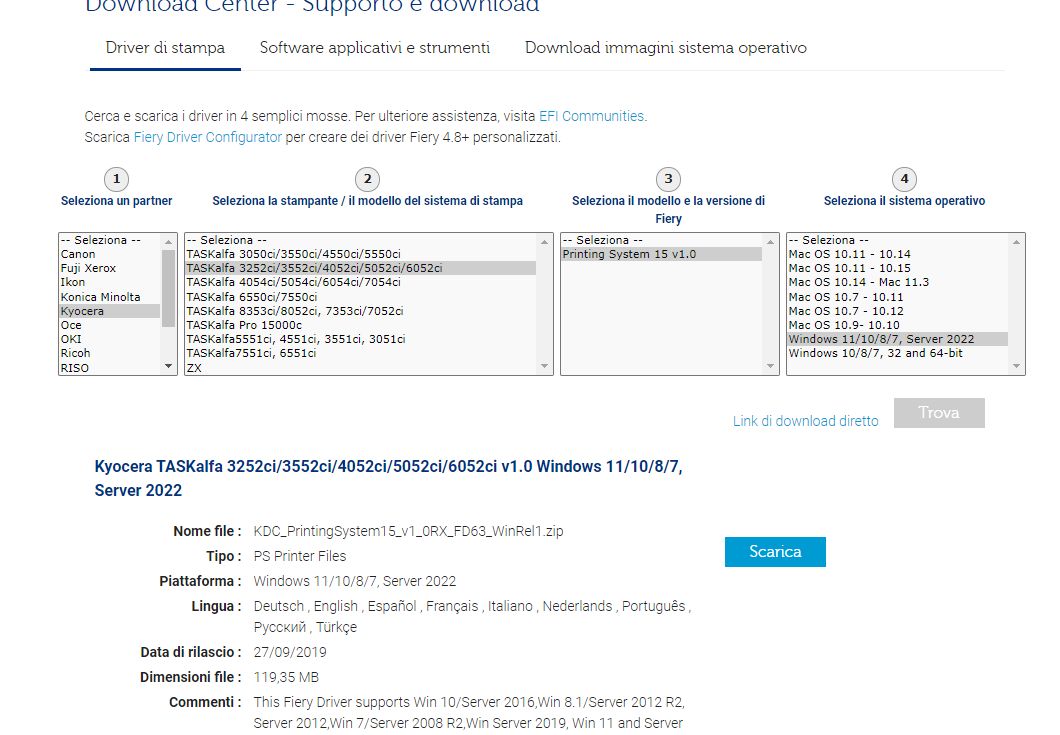Open the EFI Communities link
This screenshot has width=1060, height=735.
(x=591, y=116)
